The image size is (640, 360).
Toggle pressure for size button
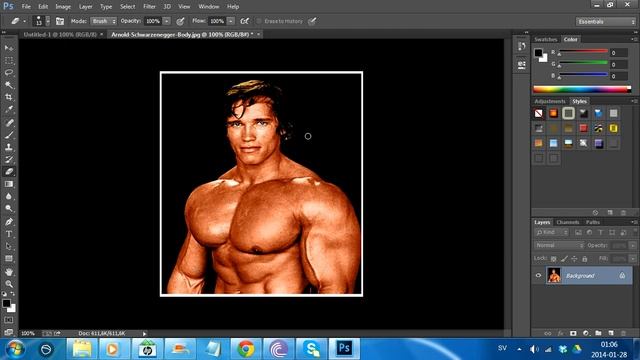312,21
